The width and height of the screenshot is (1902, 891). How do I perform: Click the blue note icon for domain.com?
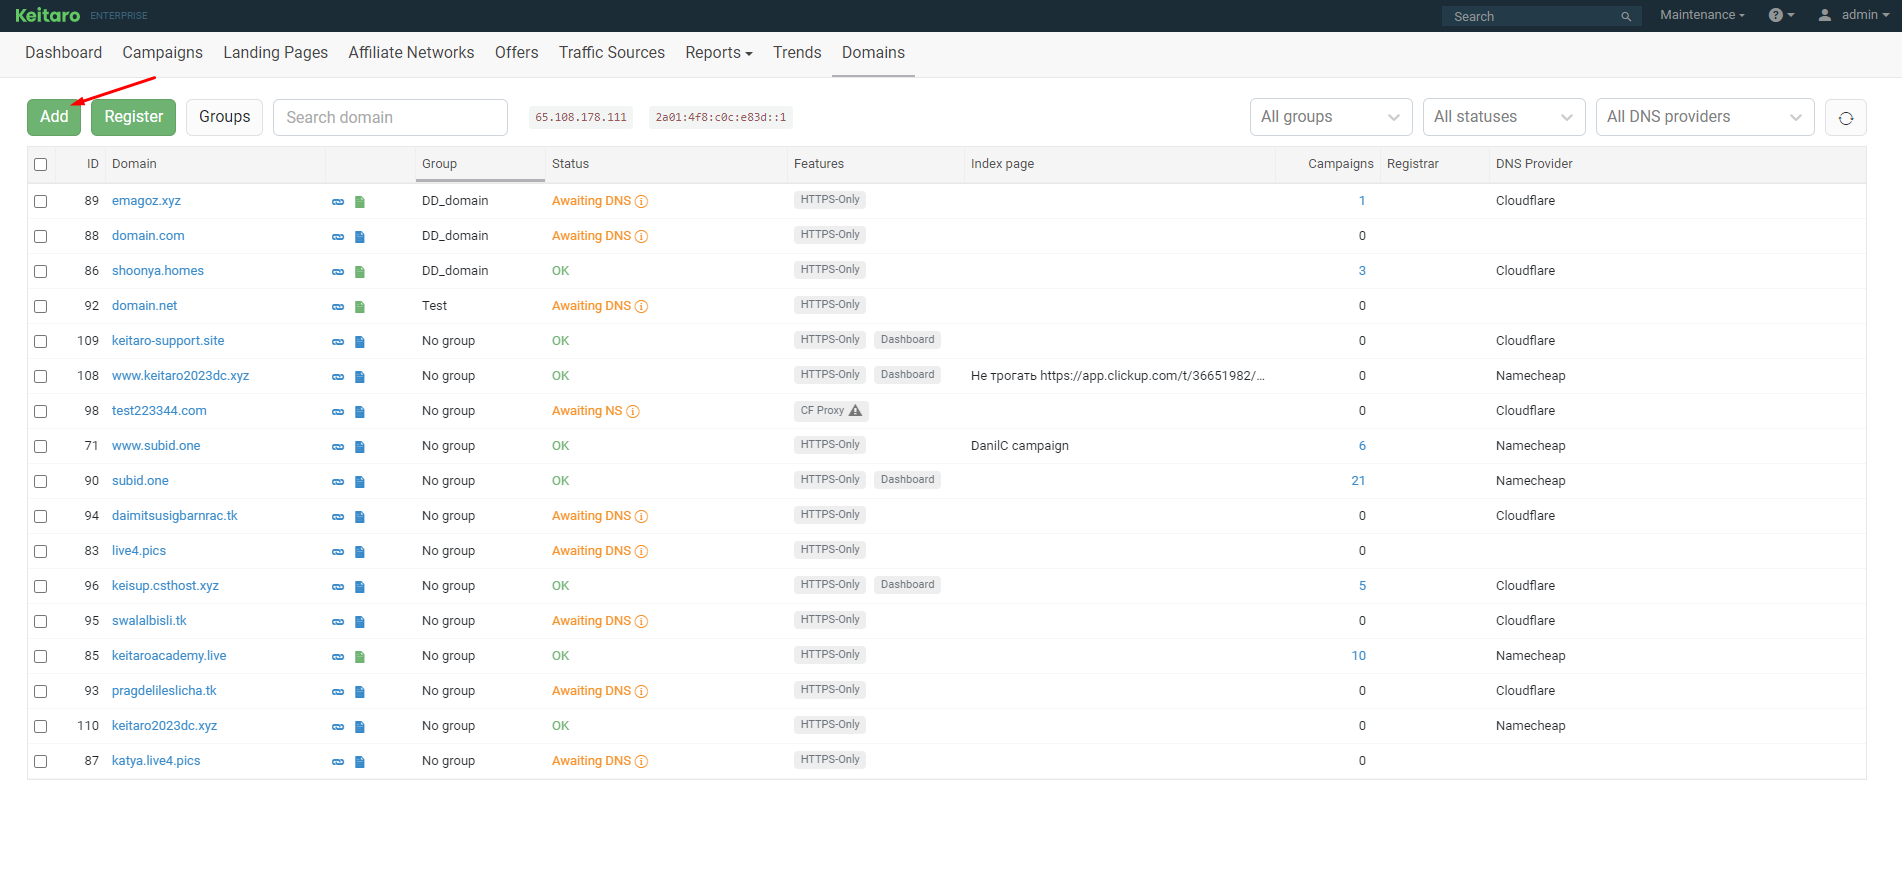360,237
